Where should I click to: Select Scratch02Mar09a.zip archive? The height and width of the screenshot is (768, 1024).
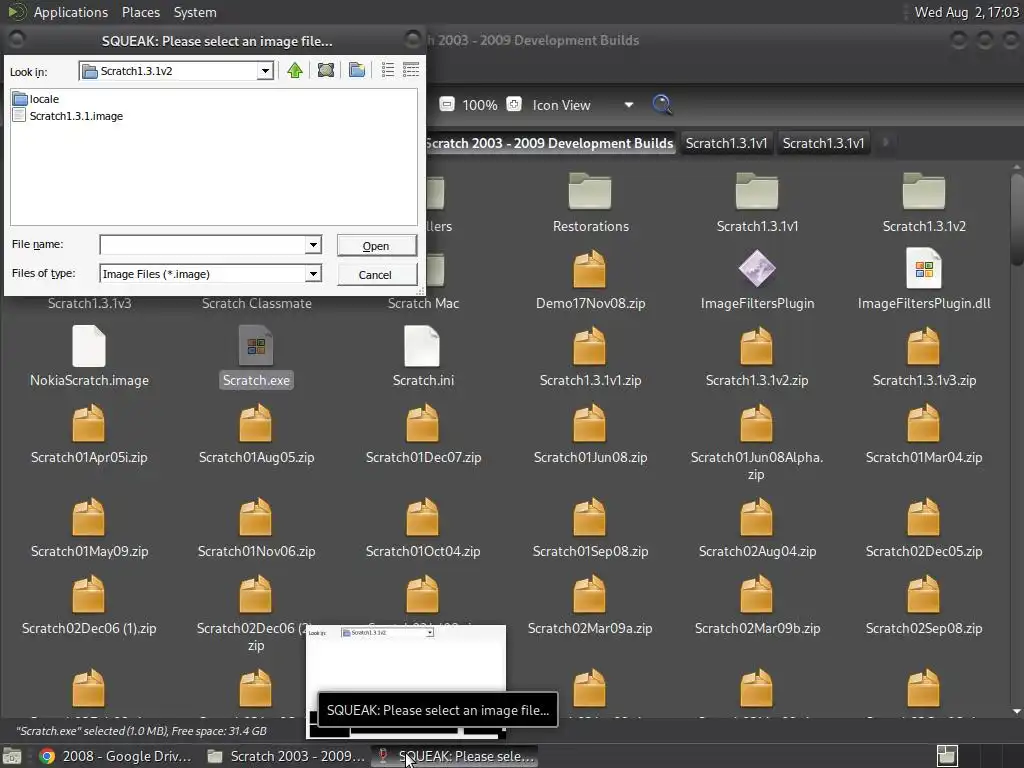coord(590,605)
